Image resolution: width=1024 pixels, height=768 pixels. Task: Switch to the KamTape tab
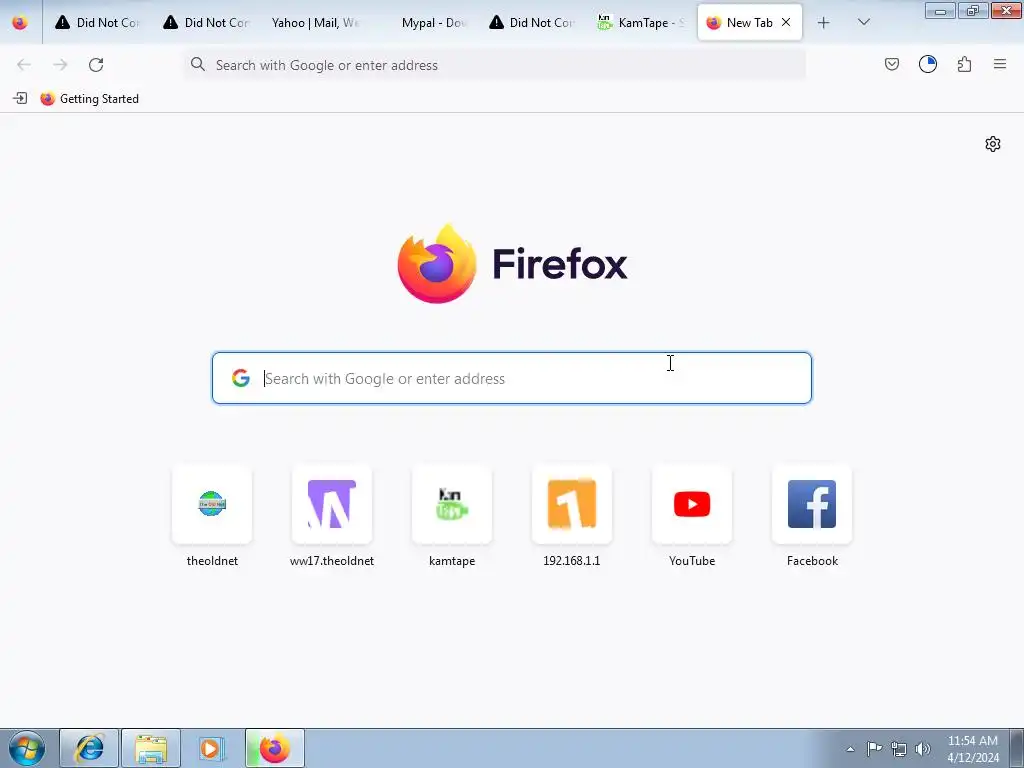(x=639, y=23)
